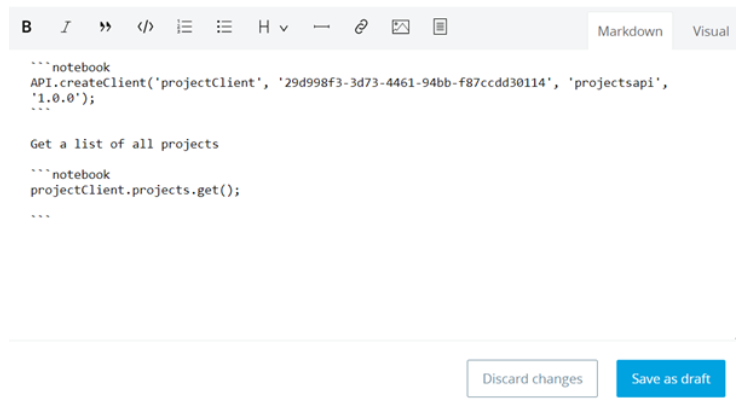The height and width of the screenshot is (412, 750).
Task: Click the notebook block icon
Action: point(440,28)
